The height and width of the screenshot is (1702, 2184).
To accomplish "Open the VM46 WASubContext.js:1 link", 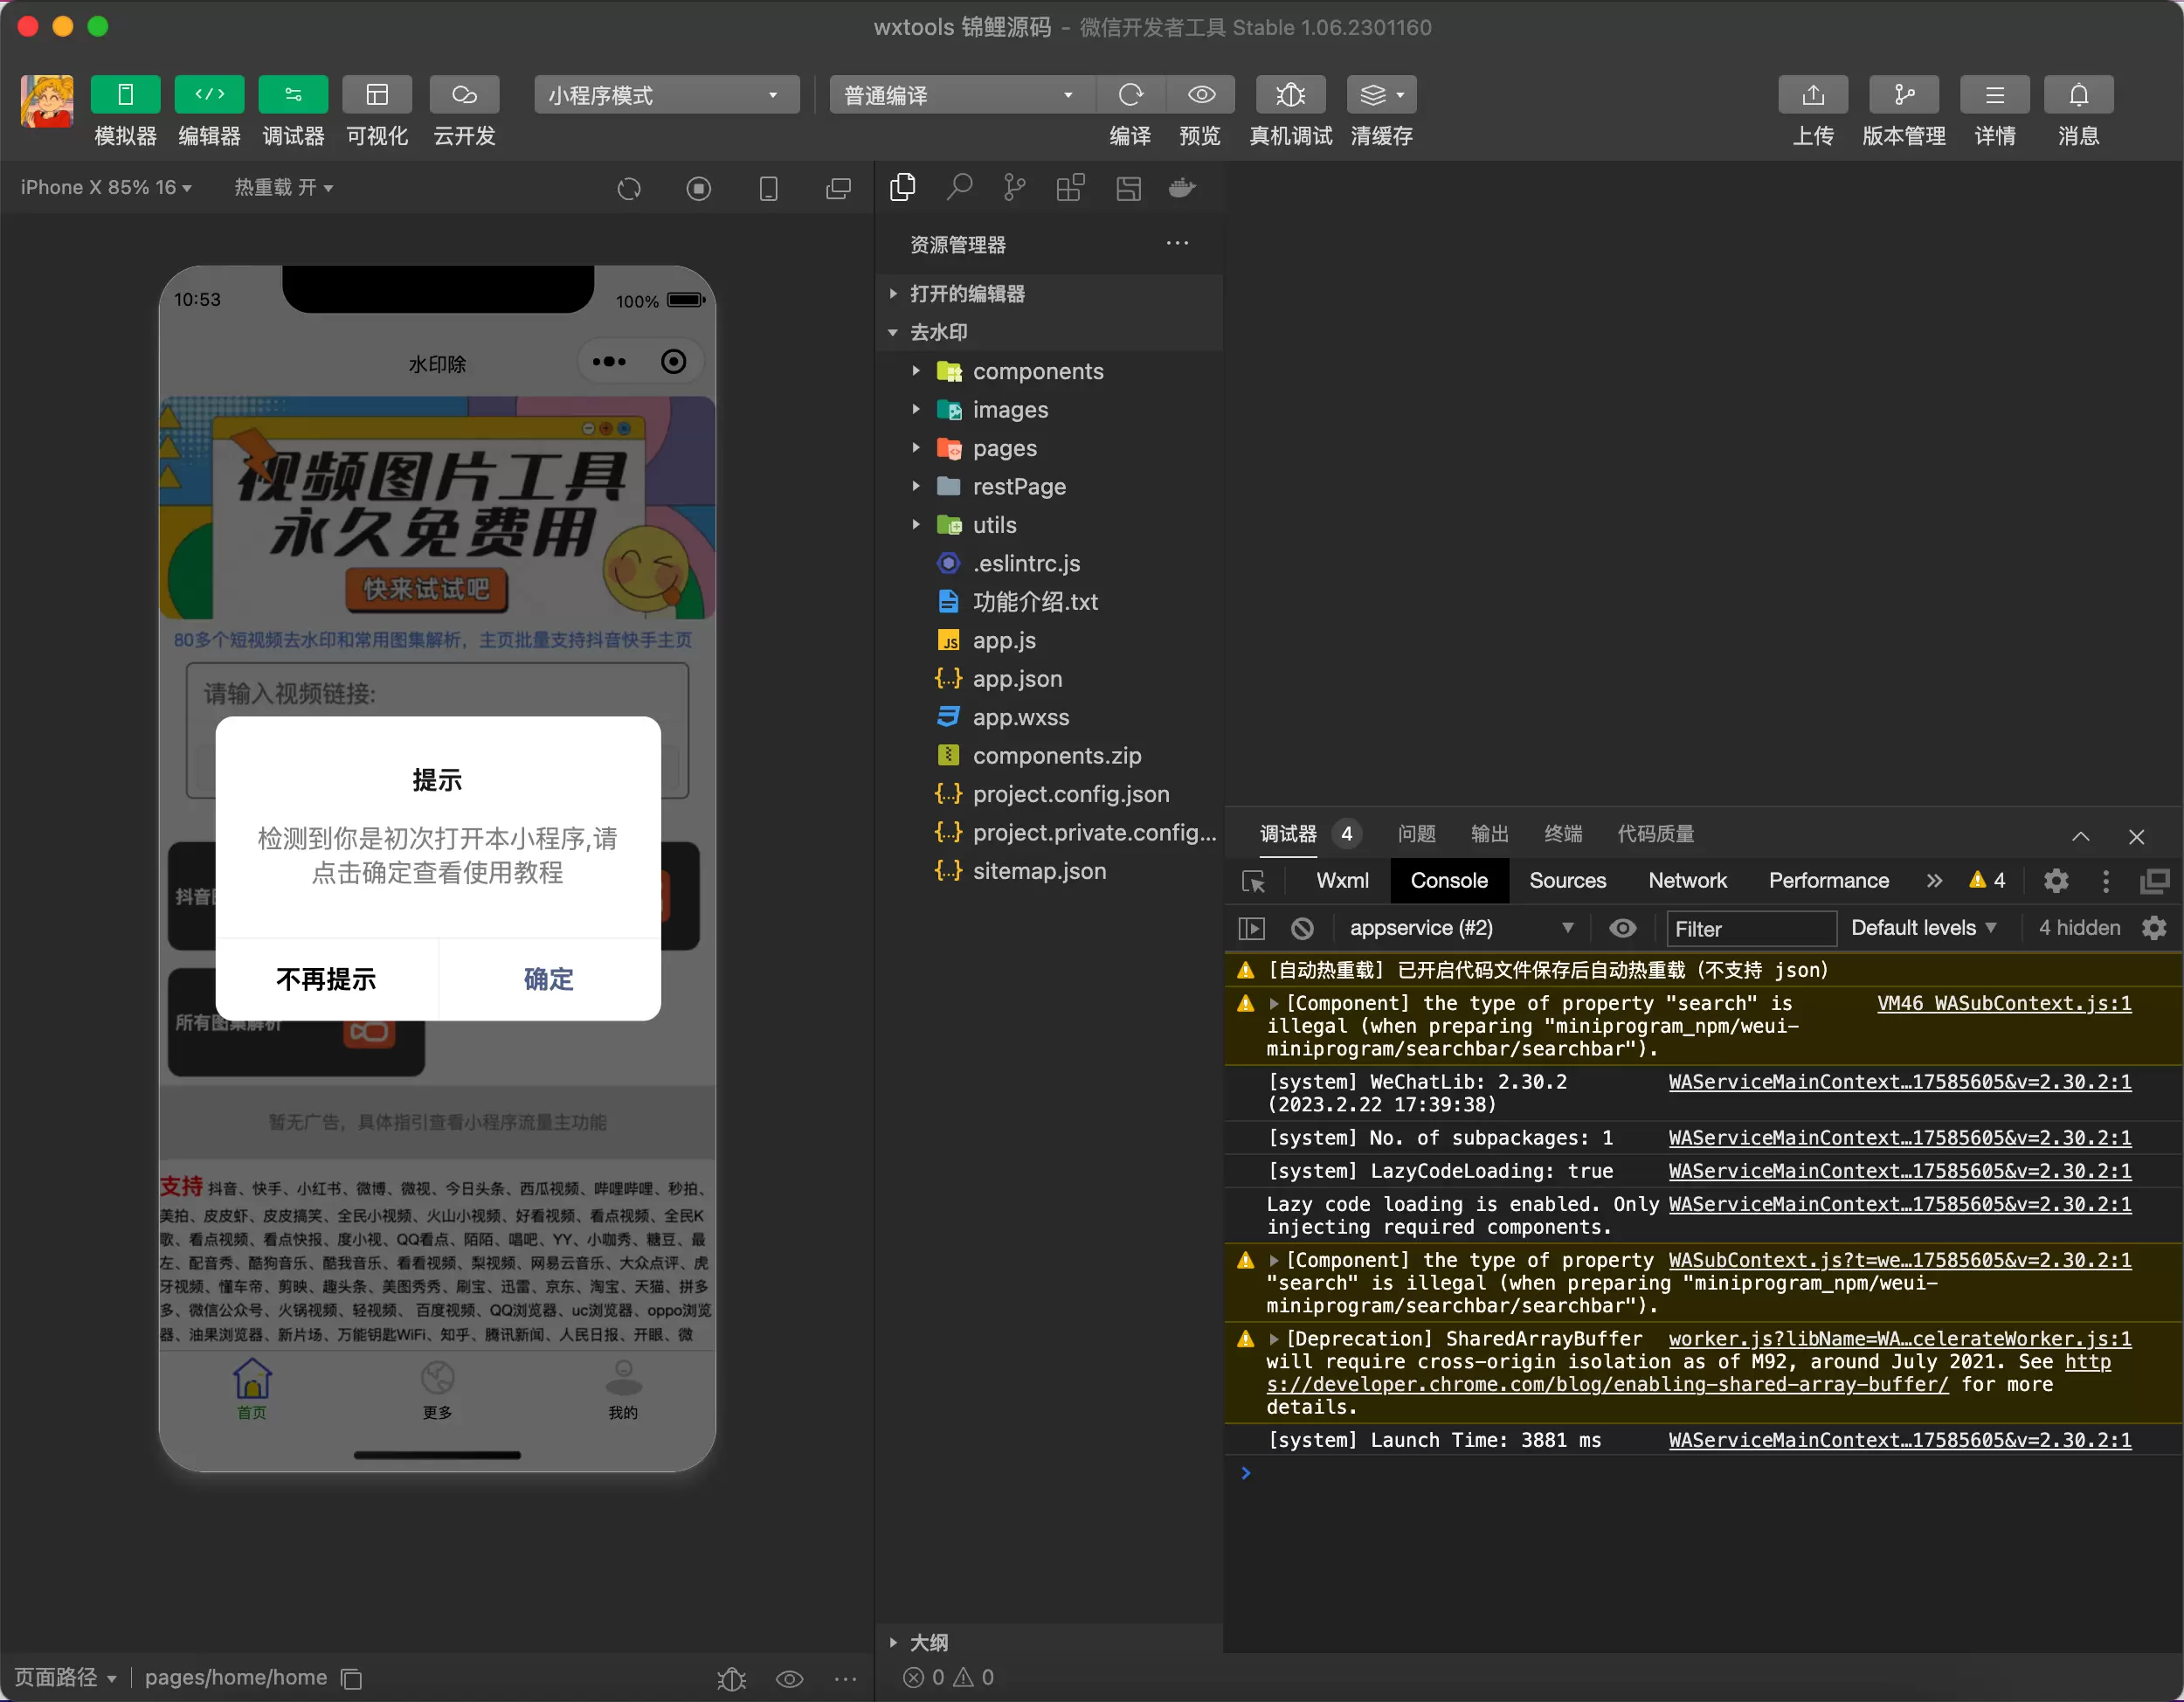I will point(2004,1003).
